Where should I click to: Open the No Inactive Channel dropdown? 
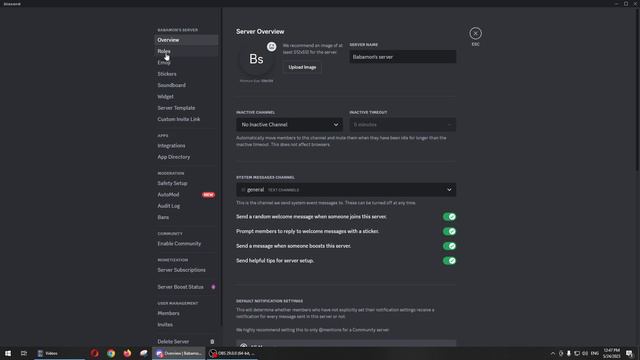coord(289,124)
